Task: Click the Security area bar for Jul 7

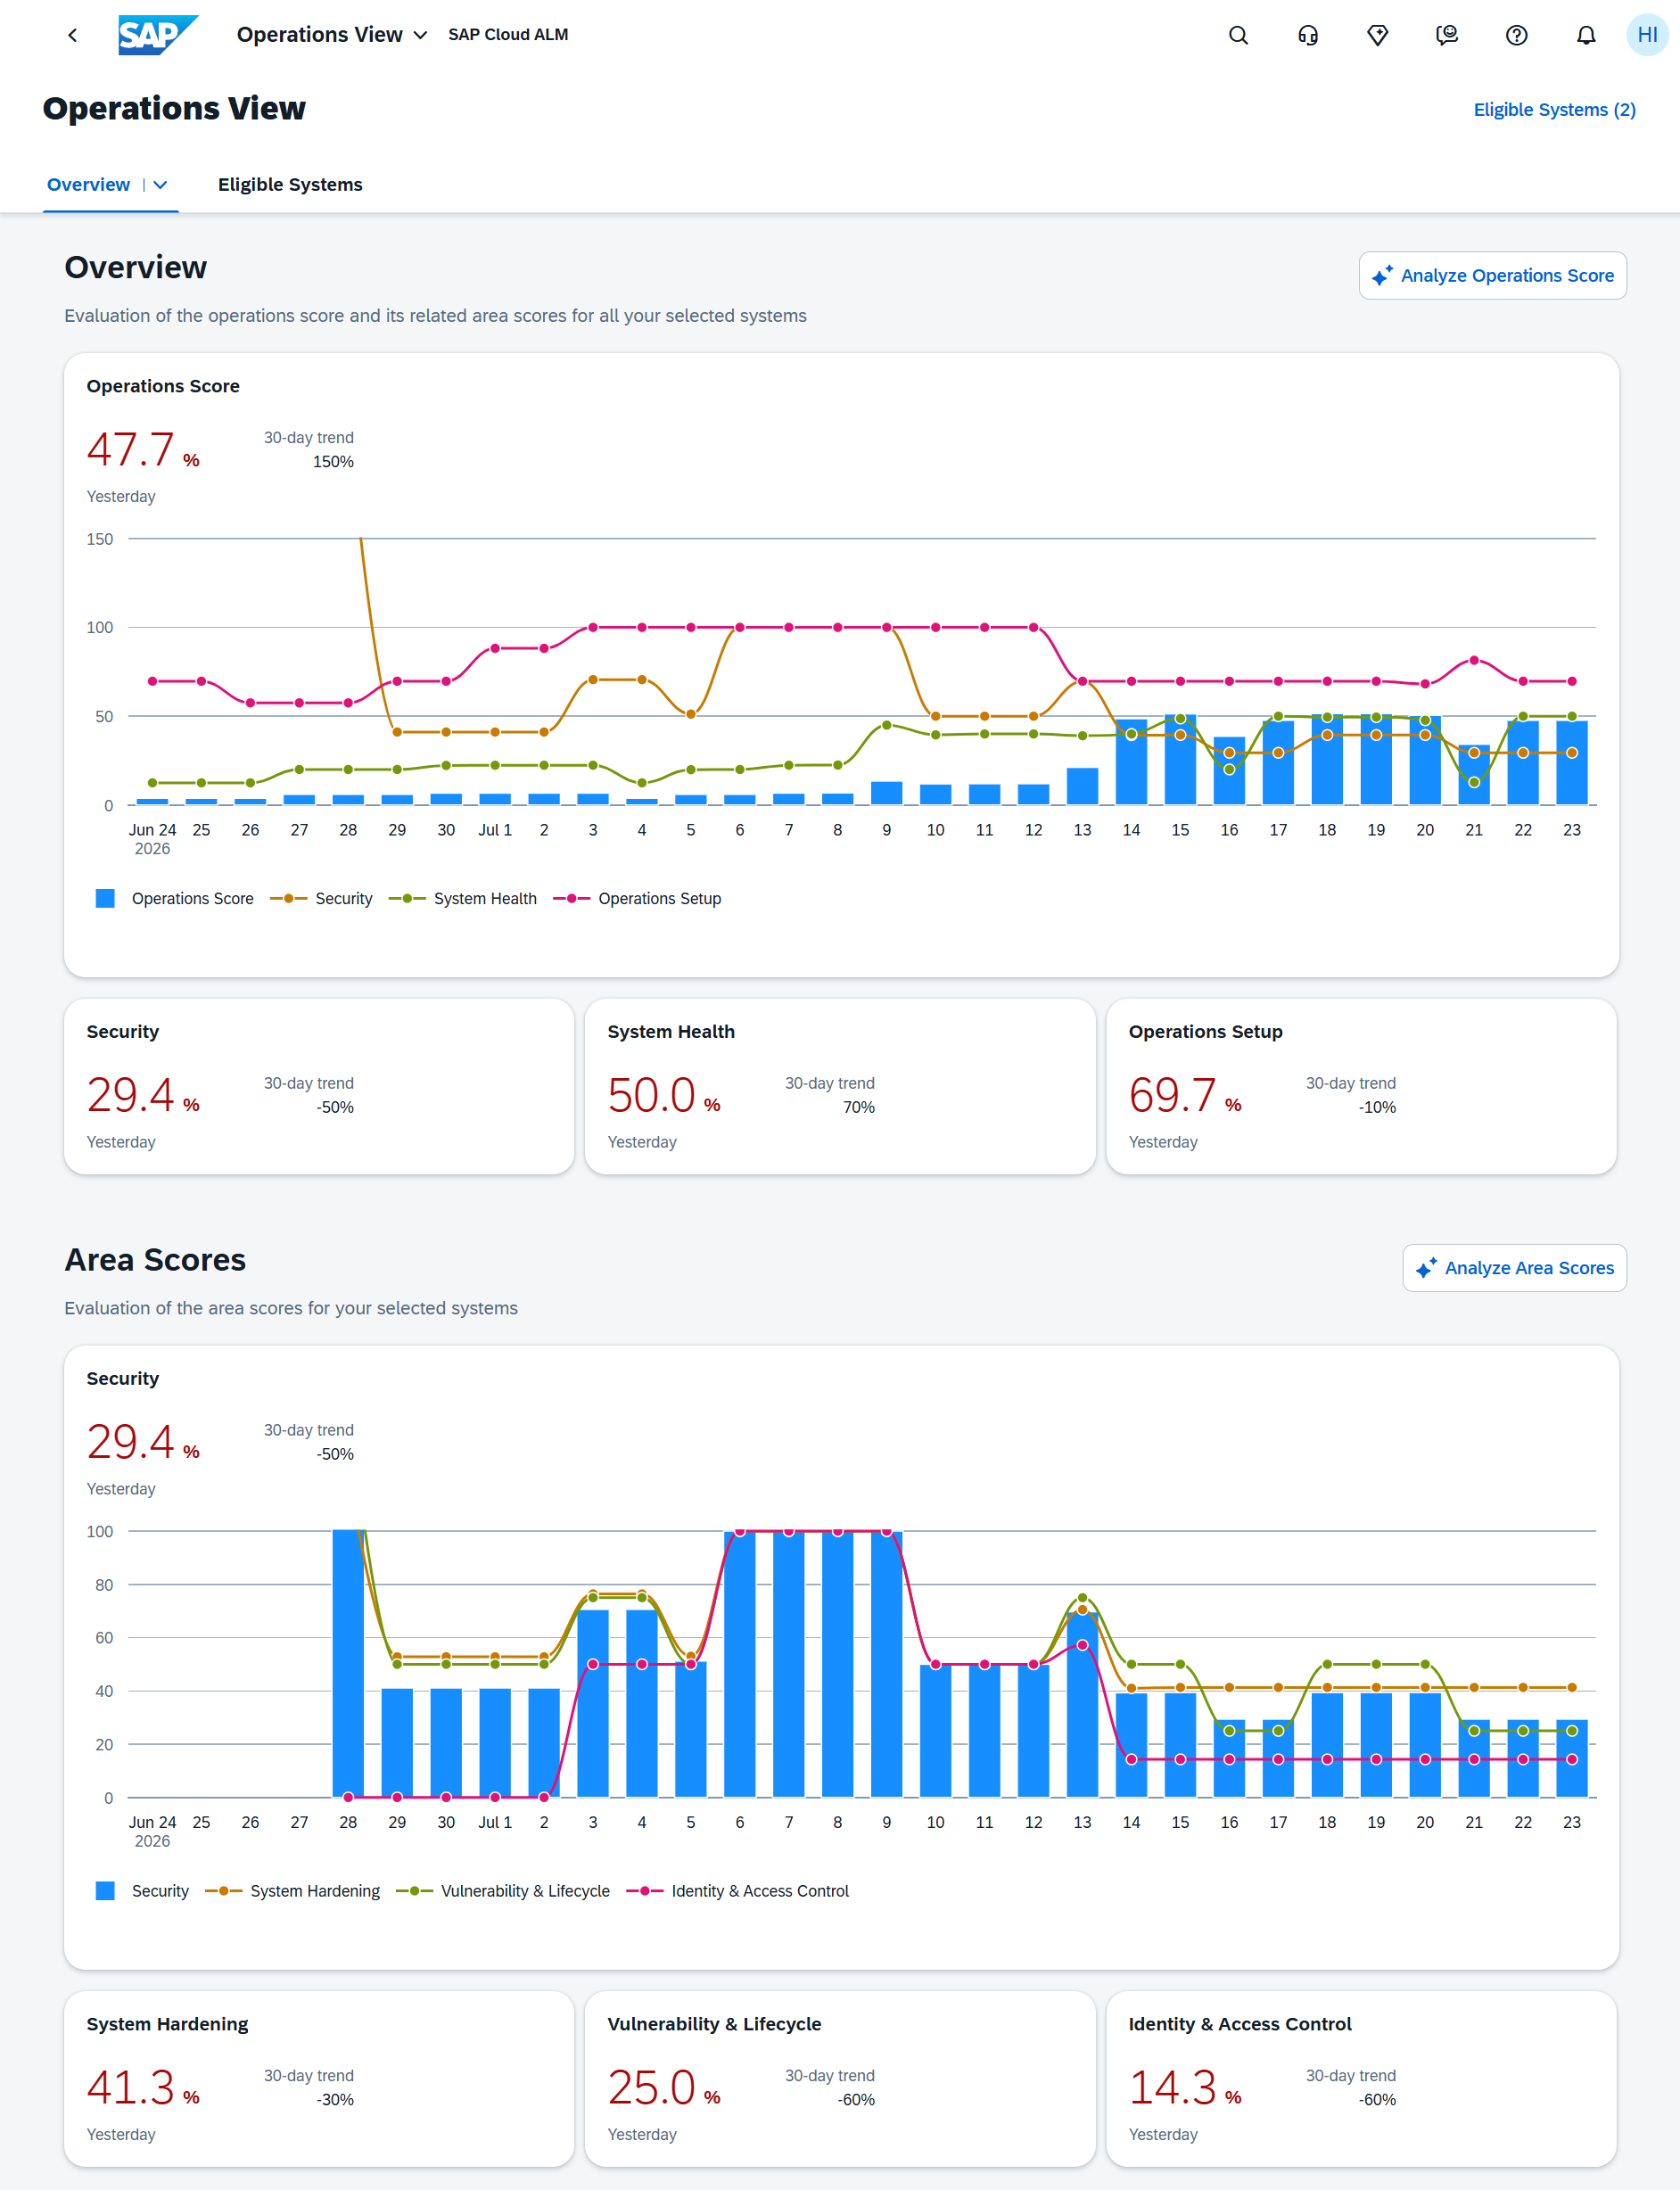Action: pyautogui.click(x=788, y=1664)
